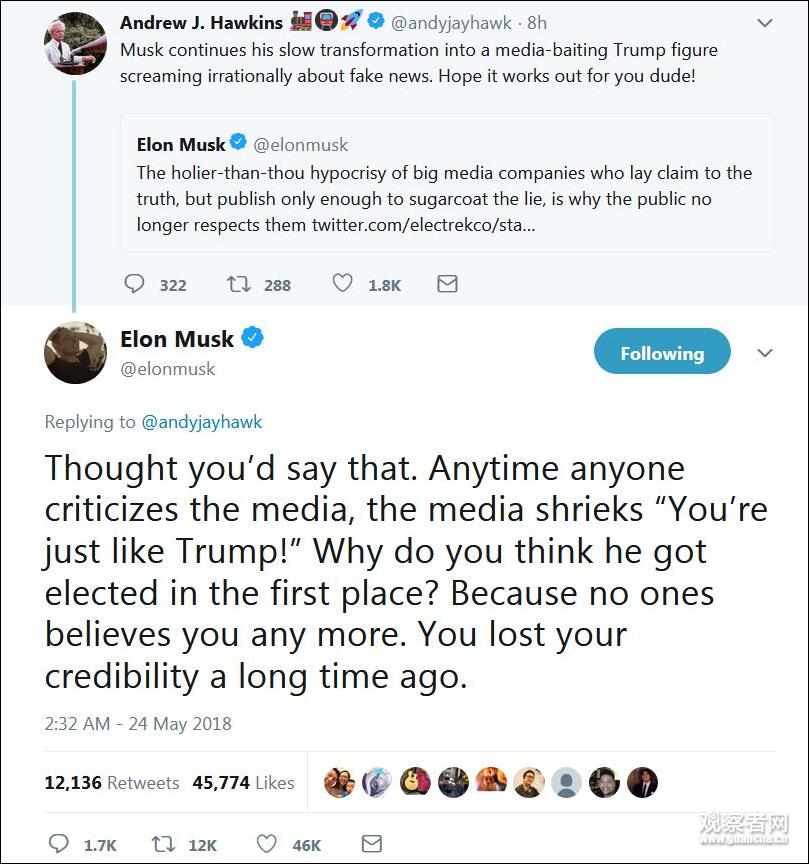Open the @andyjayhawk mention link
The image size is (809, 864).
(x=202, y=422)
